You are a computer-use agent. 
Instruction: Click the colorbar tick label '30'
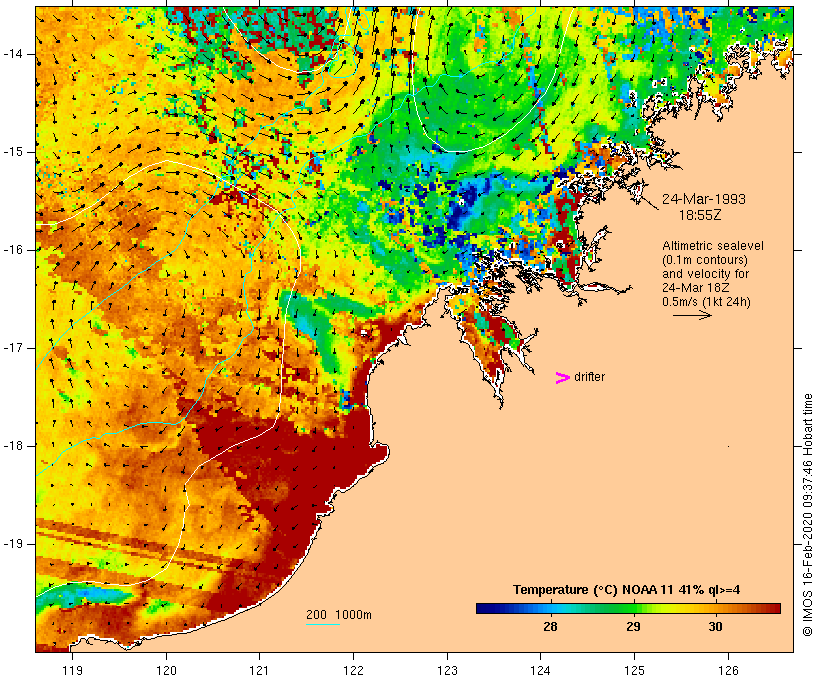715,626
